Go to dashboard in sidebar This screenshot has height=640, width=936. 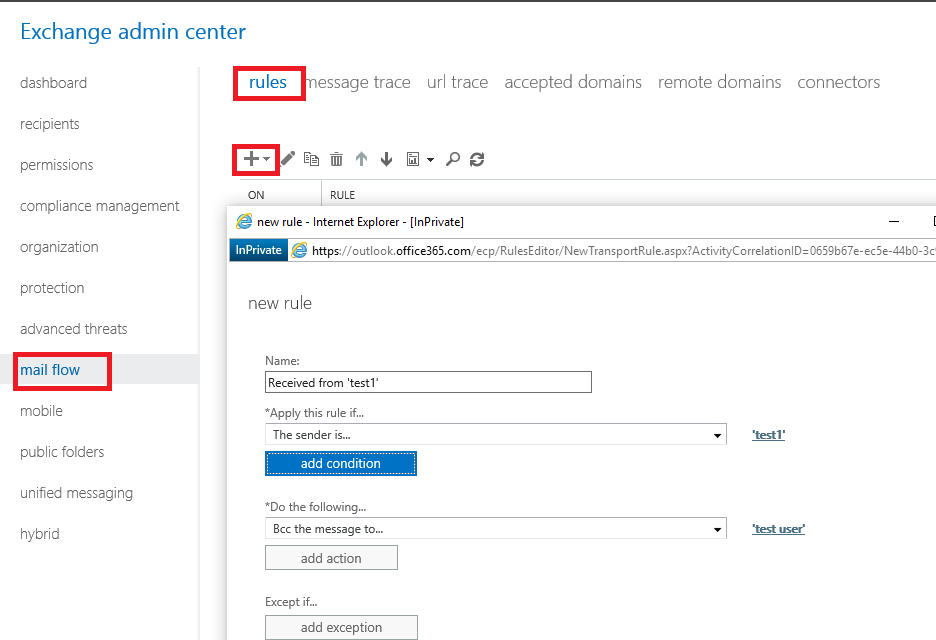[54, 83]
